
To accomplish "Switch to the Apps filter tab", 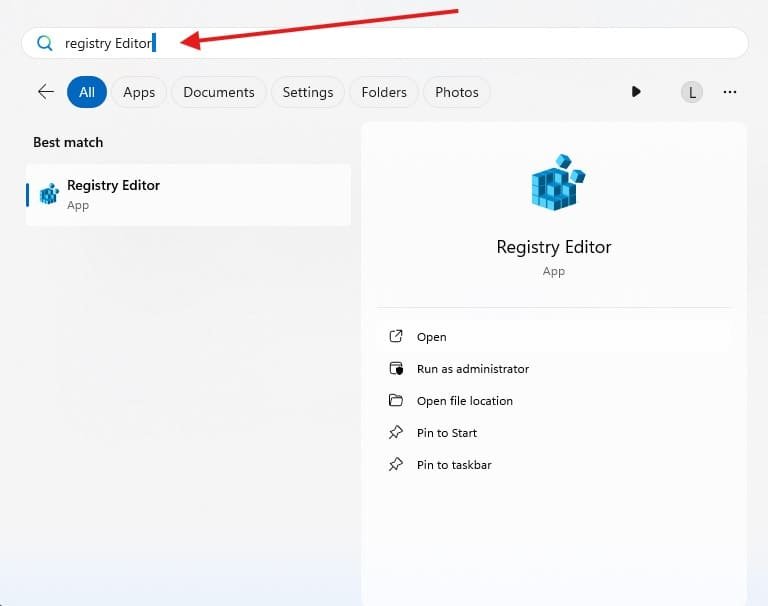I will point(139,92).
